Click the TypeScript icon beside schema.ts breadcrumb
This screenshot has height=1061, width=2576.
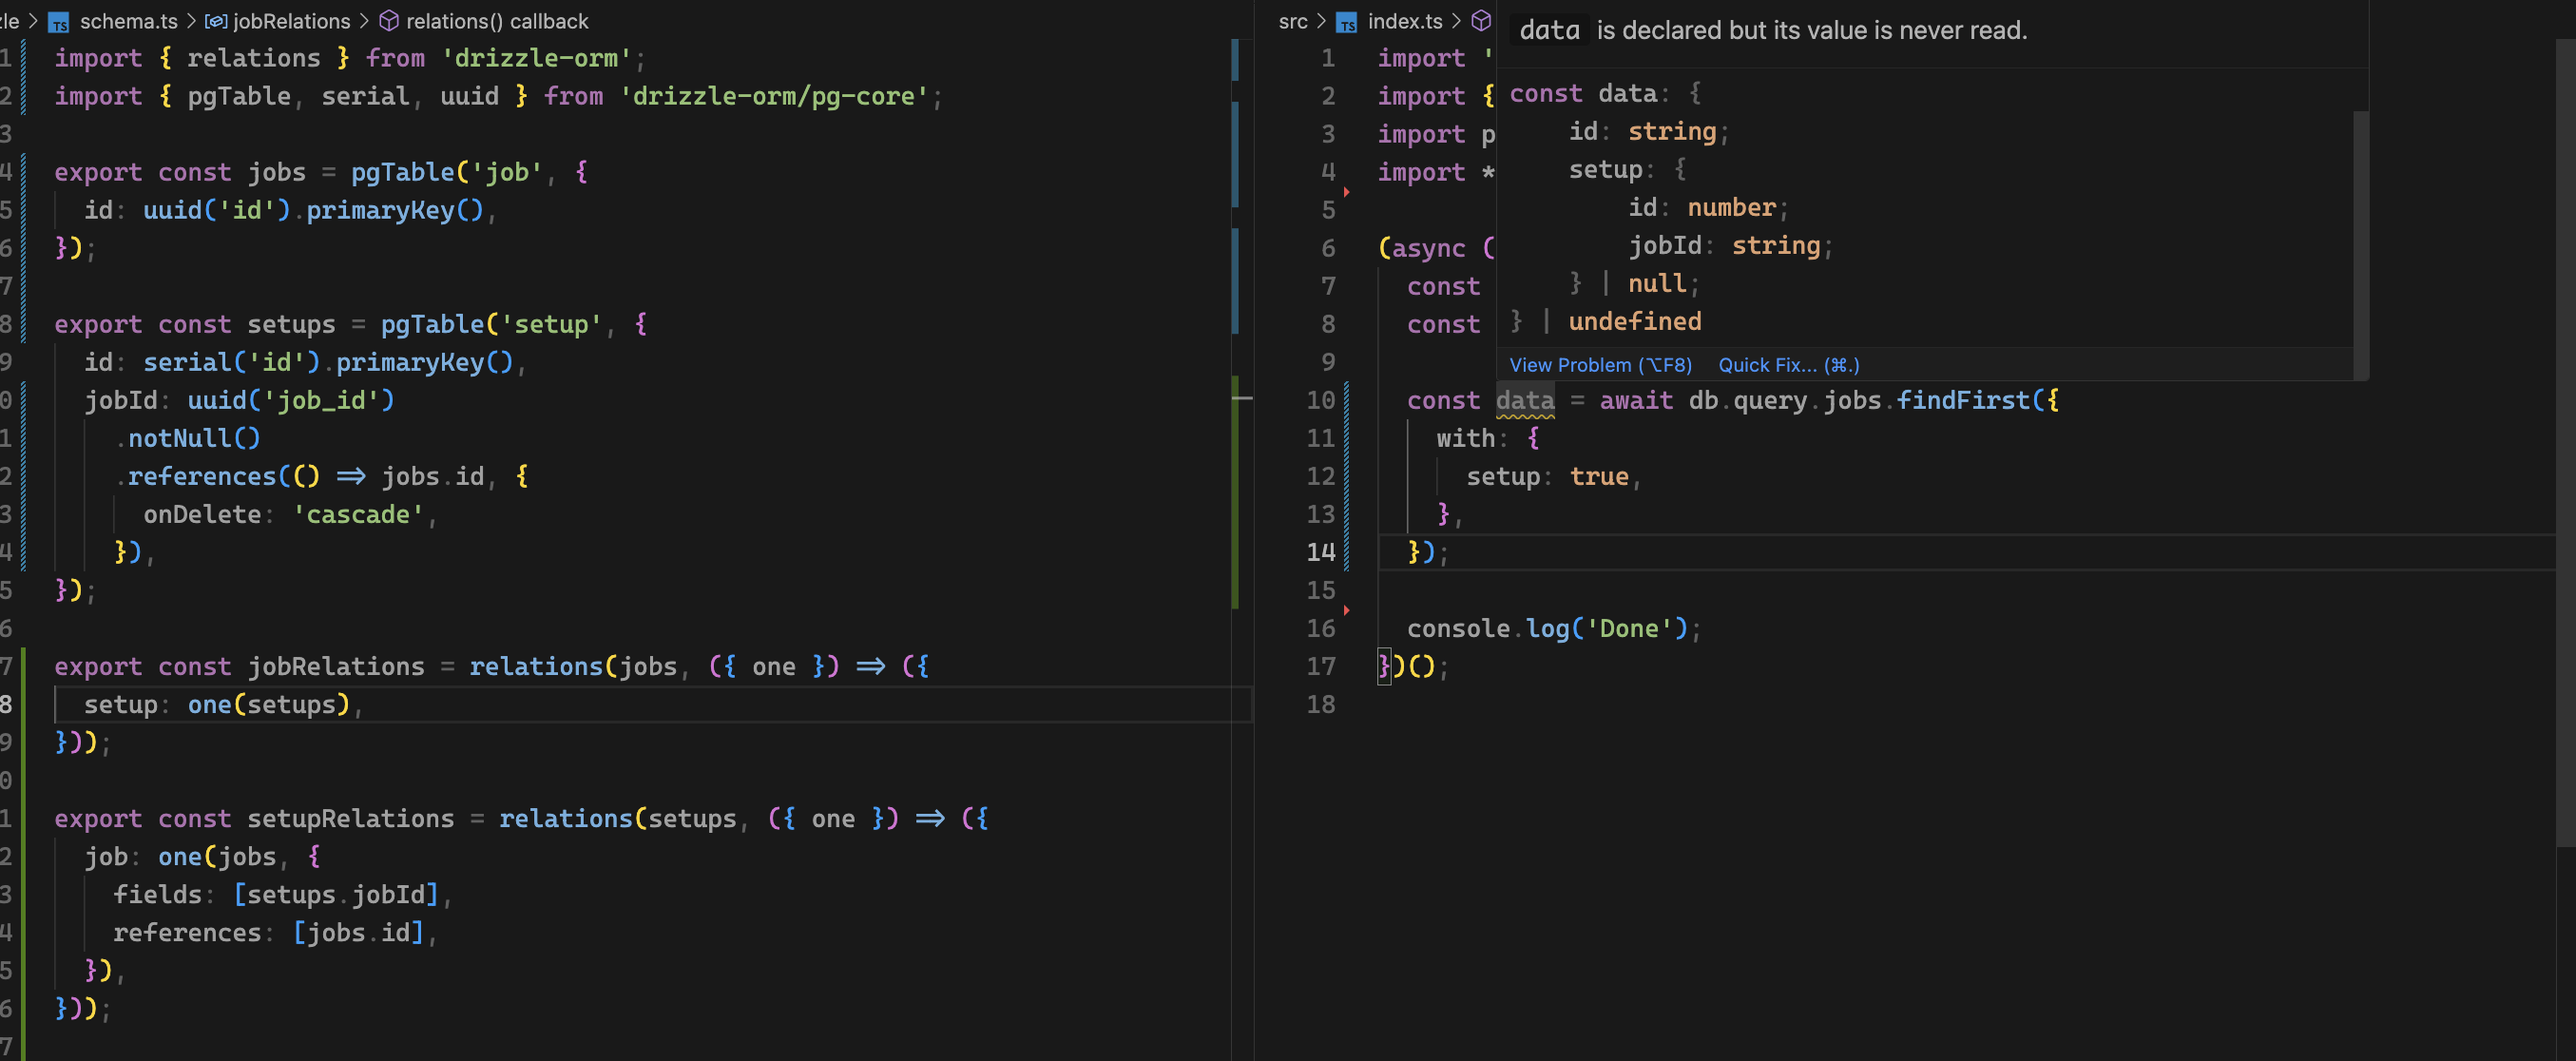pyautogui.click(x=59, y=22)
